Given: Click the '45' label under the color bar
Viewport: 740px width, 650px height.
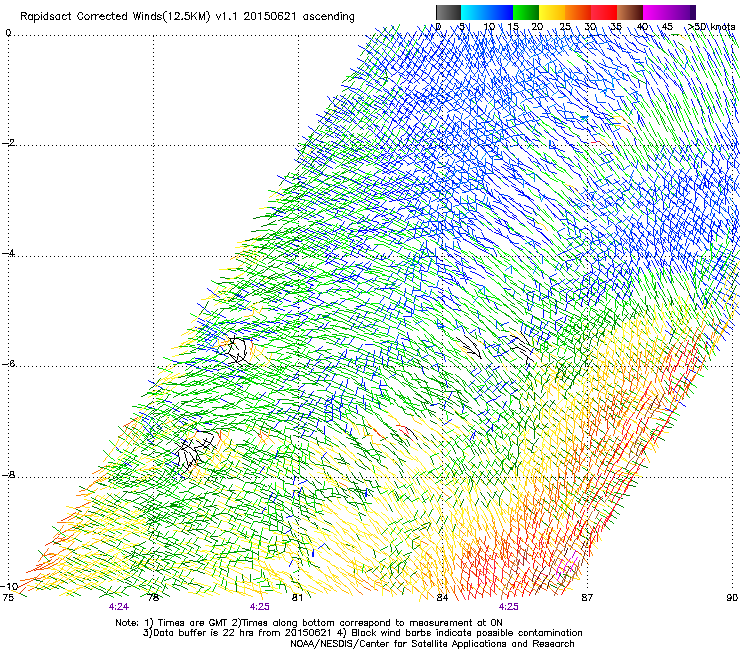Looking at the screenshot, I should coord(667,27).
